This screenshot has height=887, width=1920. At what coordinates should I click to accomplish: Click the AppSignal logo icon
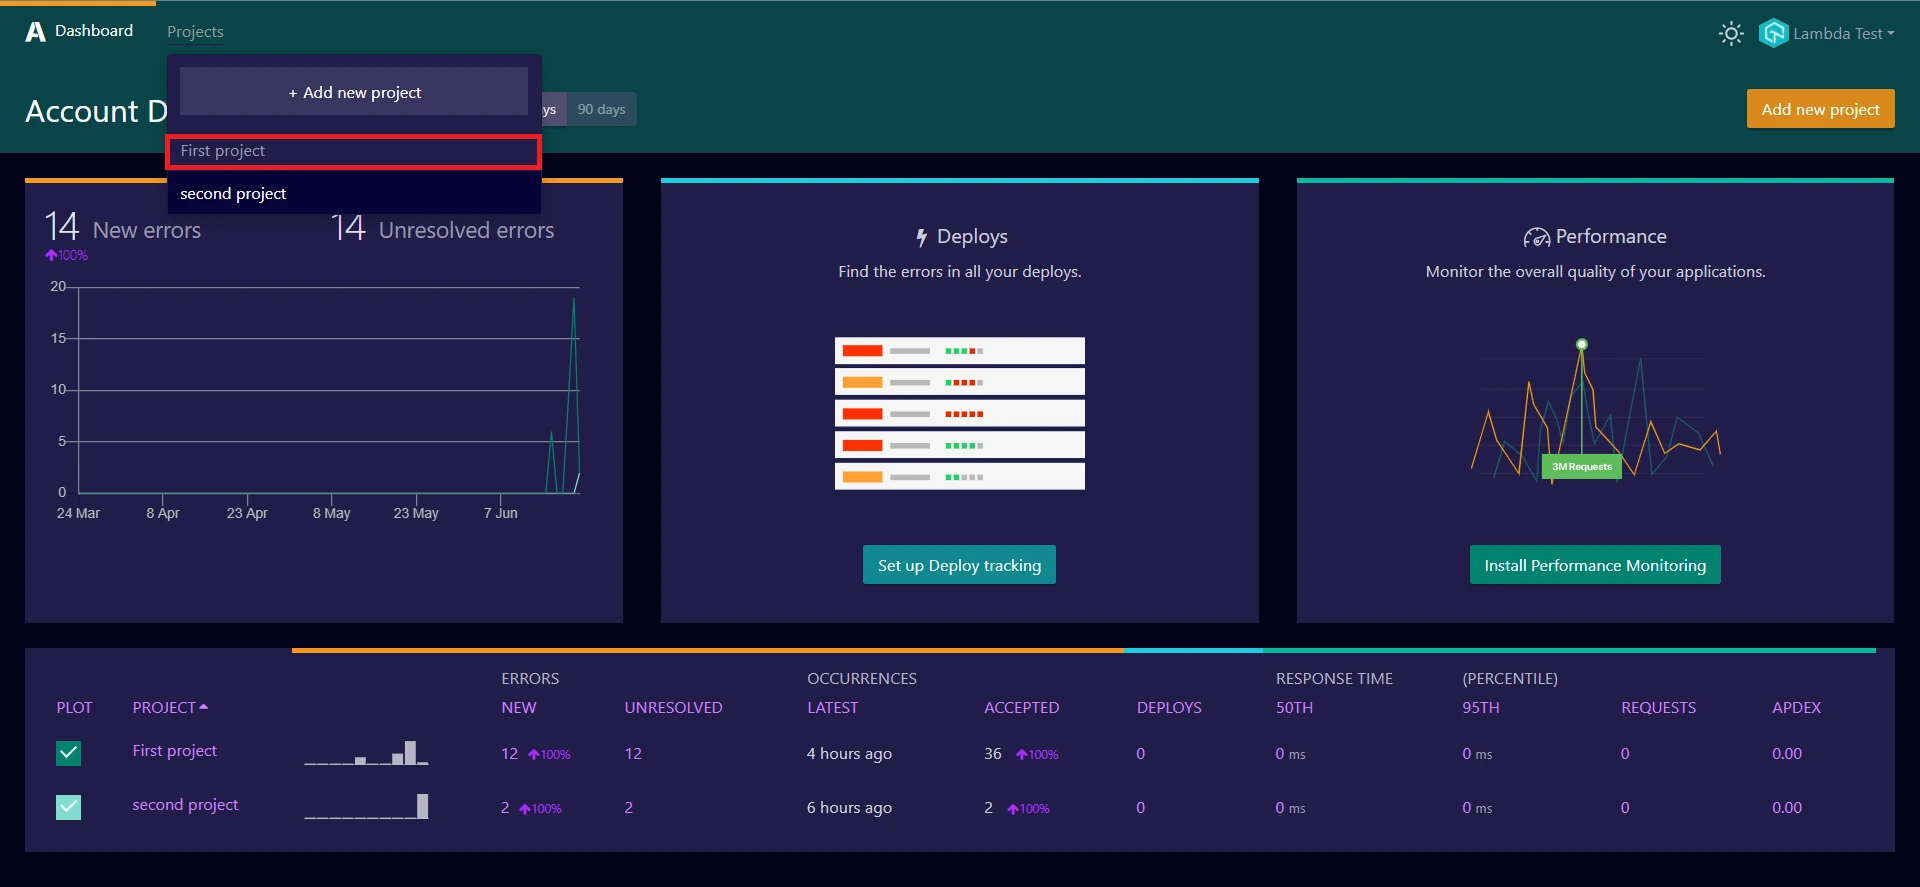(x=36, y=32)
